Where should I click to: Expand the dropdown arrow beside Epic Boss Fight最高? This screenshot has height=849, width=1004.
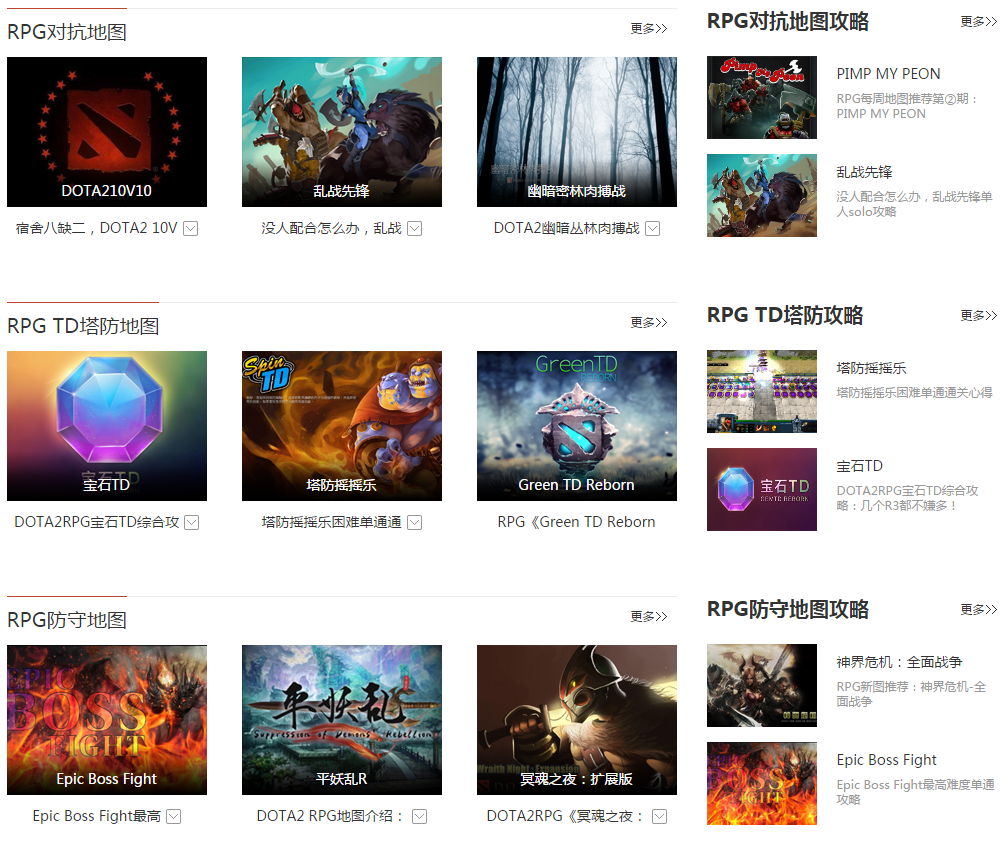pyautogui.click(x=174, y=816)
